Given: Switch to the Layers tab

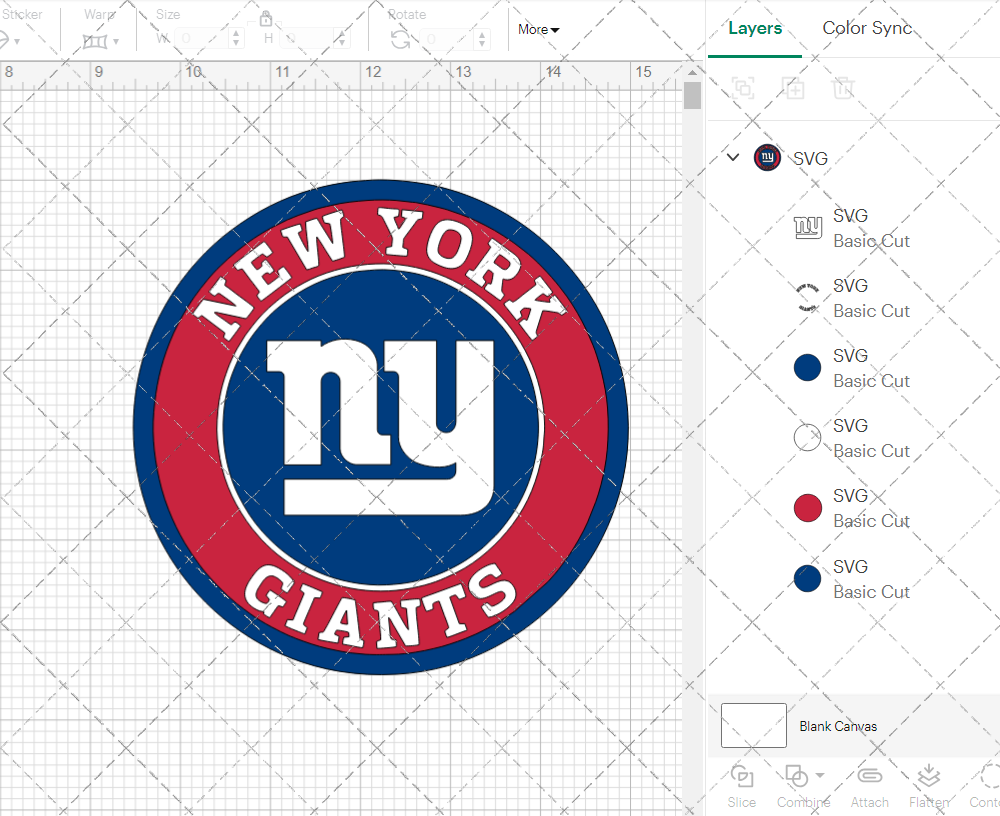Looking at the screenshot, I should tap(754, 29).
